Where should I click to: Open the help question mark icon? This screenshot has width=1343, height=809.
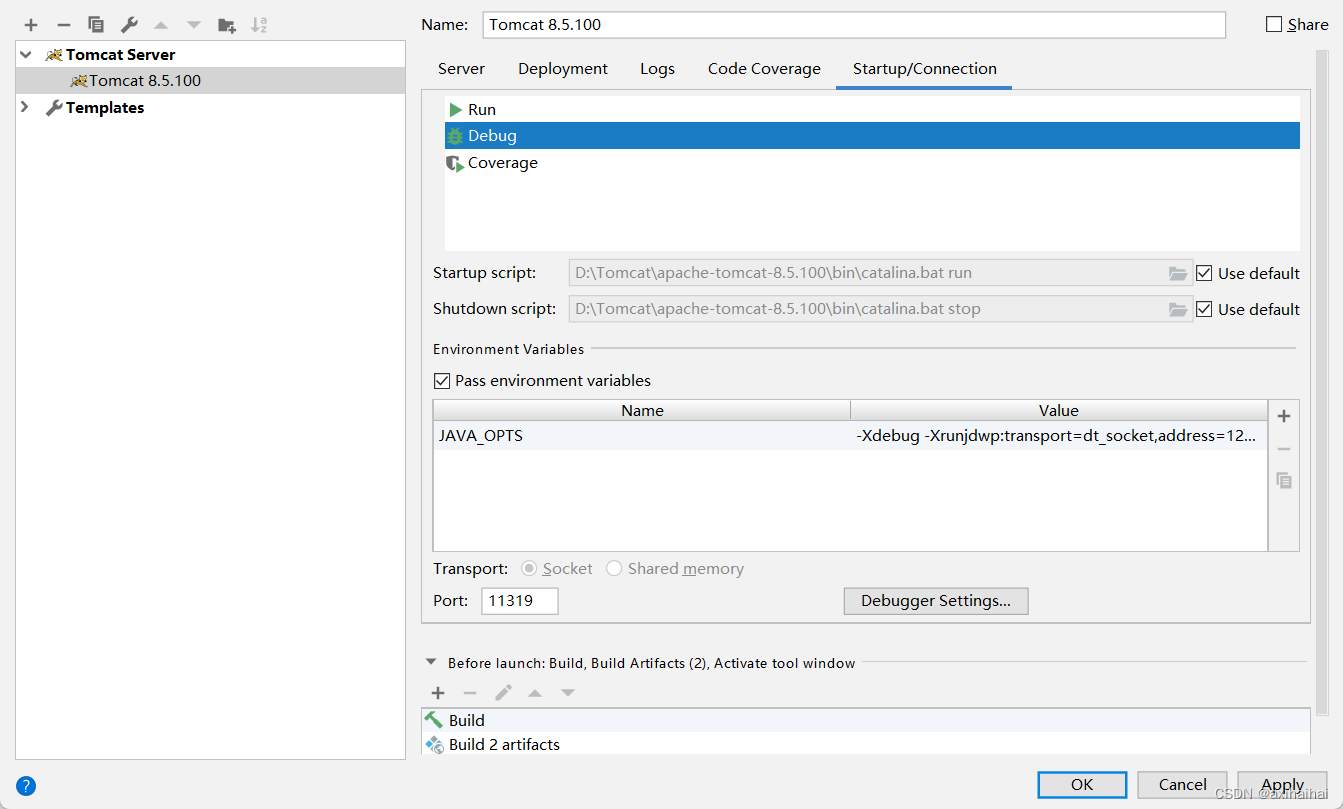click(26, 785)
